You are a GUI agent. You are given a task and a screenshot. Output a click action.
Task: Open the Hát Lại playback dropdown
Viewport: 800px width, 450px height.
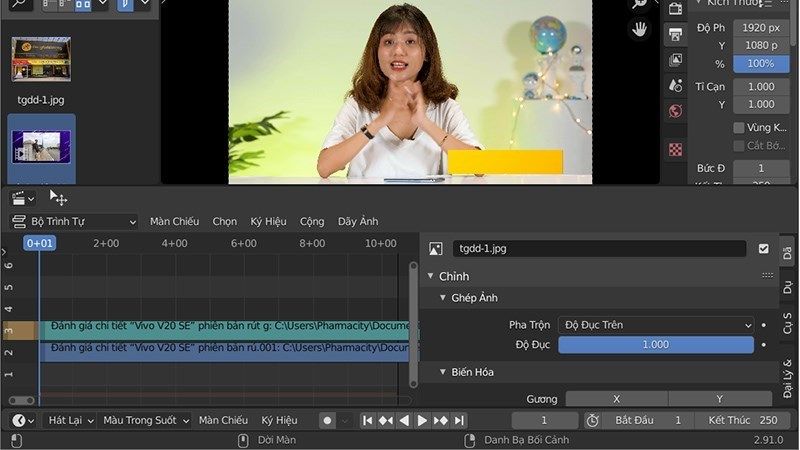point(70,420)
